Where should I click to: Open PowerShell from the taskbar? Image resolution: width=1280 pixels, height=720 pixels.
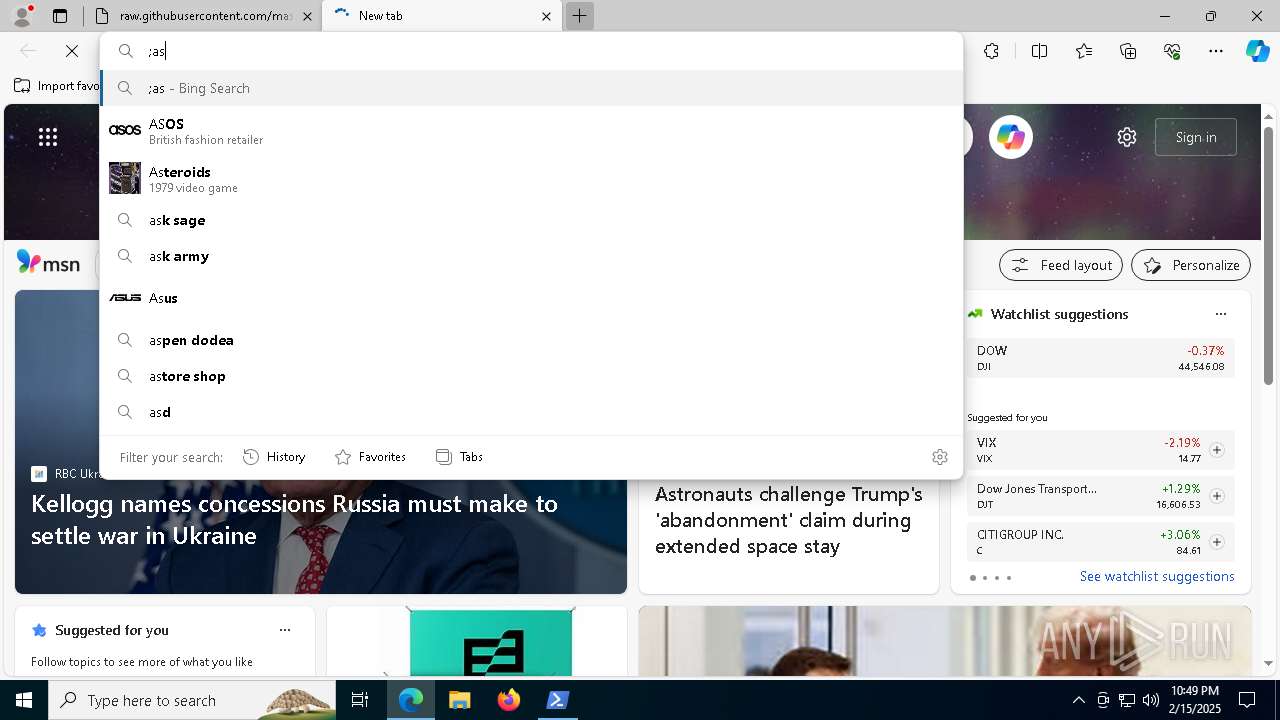click(558, 700)
